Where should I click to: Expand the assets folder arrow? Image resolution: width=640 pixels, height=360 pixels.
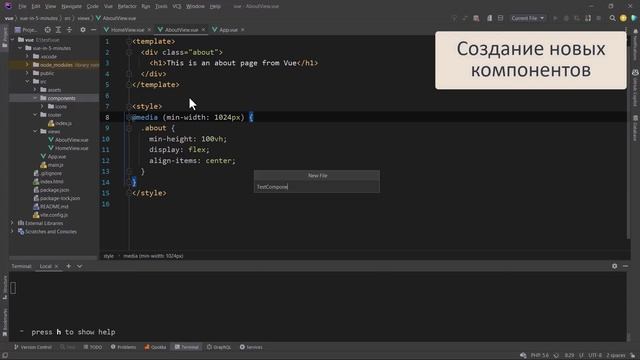[x=35, y=89]
